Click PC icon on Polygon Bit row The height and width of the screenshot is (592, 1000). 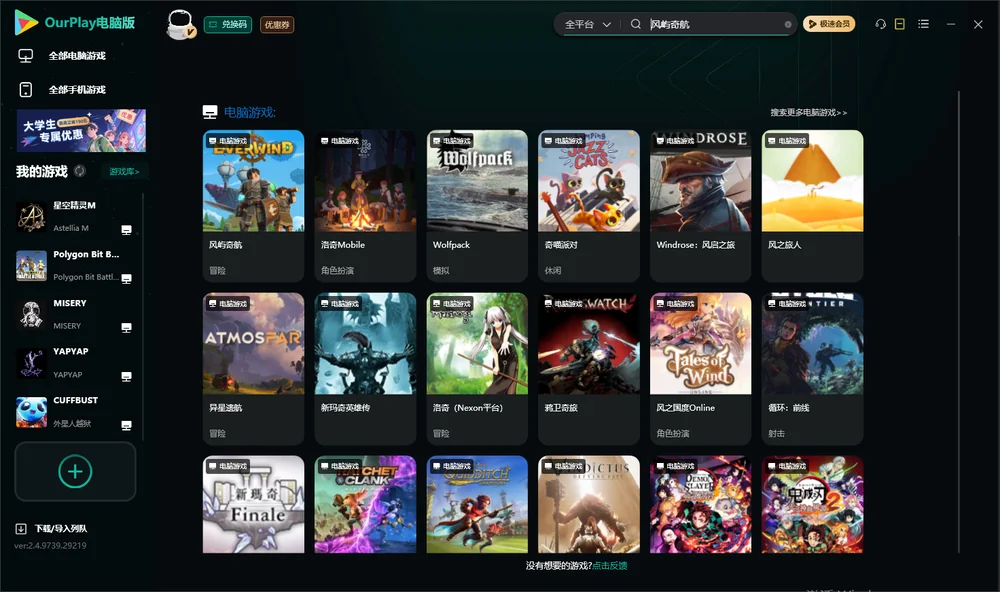coord(126,278)
